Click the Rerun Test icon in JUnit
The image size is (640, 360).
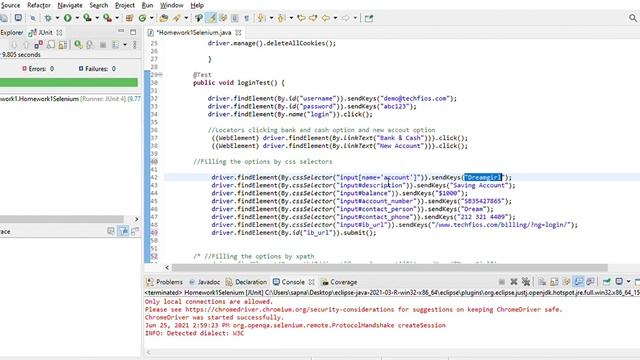tap(78, 44)
